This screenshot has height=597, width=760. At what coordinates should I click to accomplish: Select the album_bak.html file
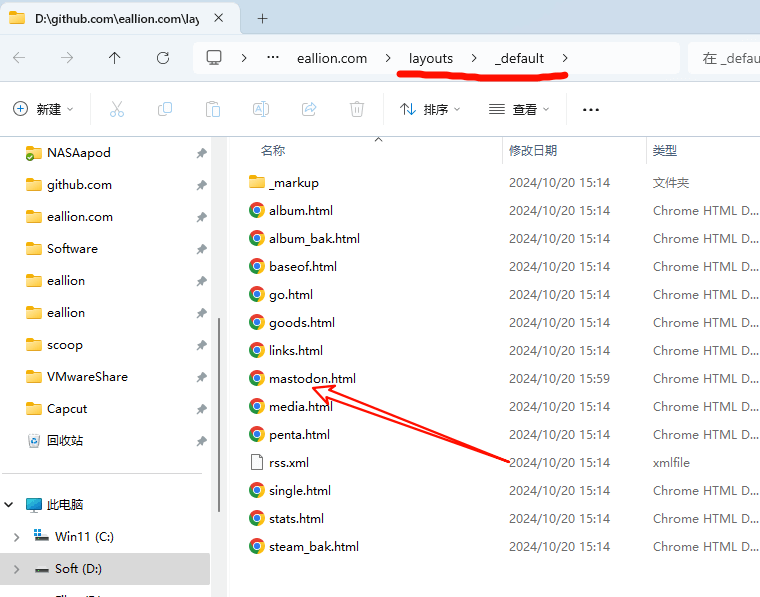(314, 238)
